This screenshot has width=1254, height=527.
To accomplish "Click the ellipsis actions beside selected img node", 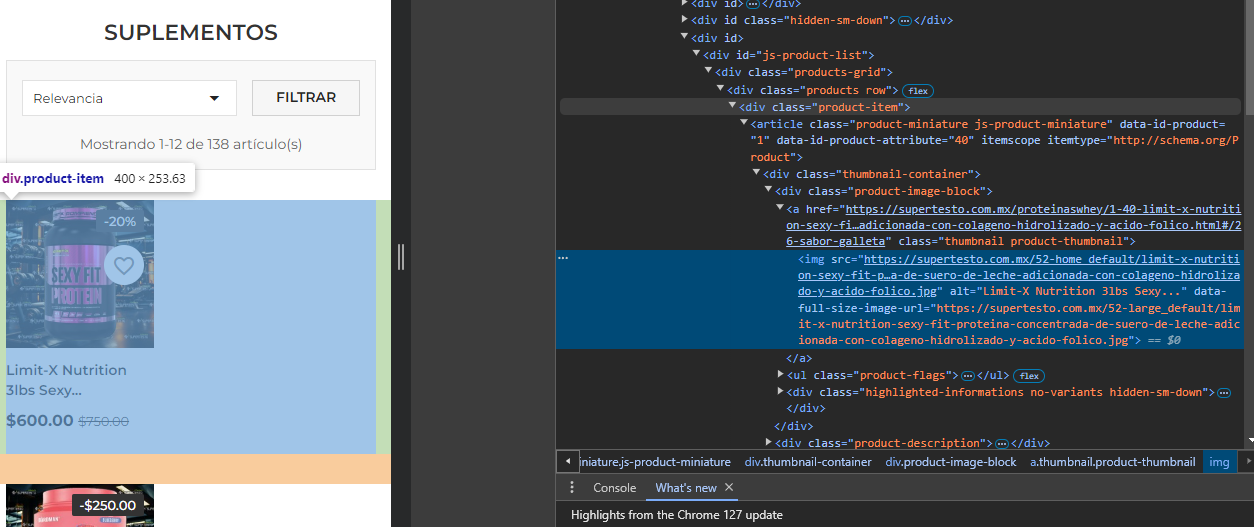I will [563, 258].
